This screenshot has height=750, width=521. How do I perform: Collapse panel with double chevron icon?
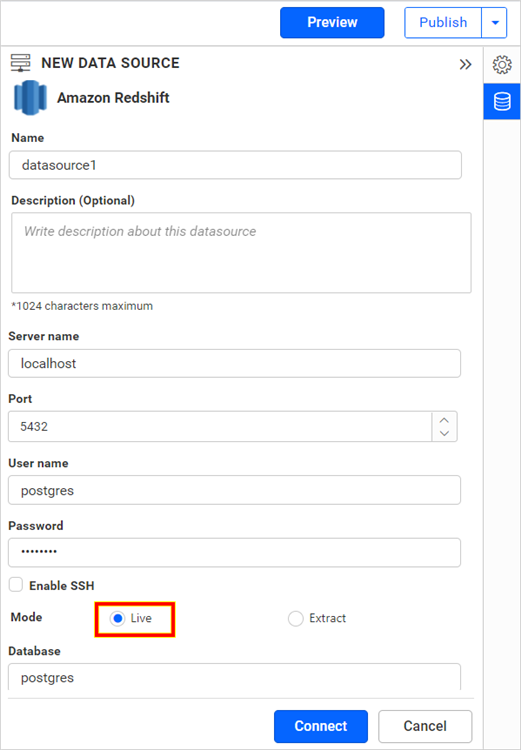point(465,65)
